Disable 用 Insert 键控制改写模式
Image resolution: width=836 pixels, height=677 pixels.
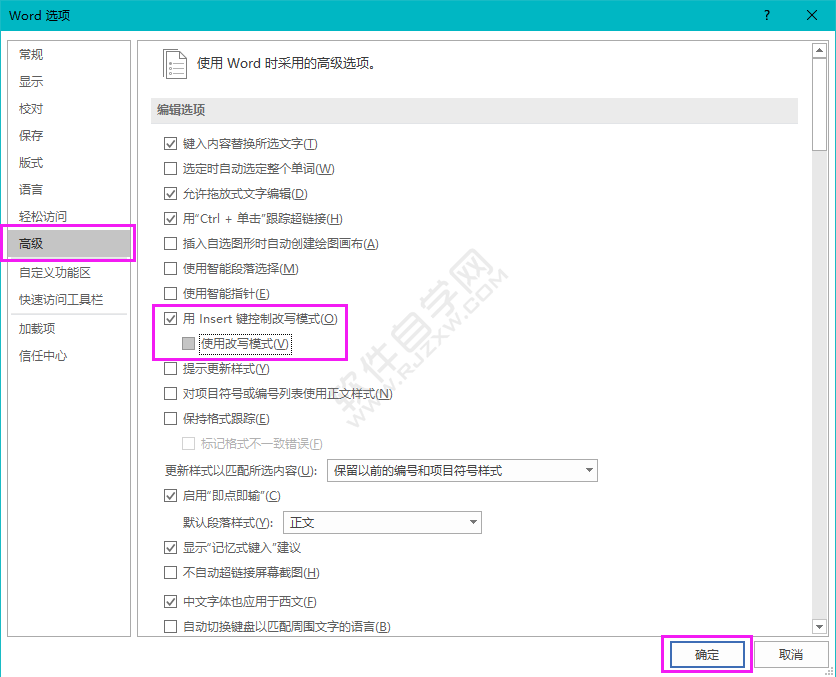[x=171, y=318]
